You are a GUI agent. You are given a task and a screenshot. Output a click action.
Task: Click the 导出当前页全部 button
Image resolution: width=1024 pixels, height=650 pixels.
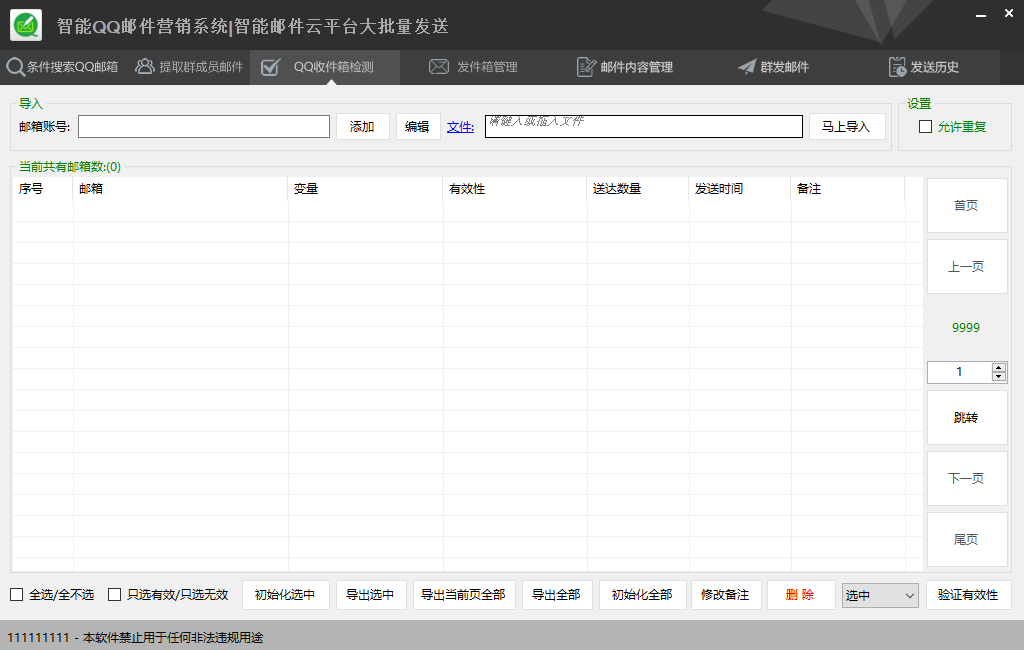click(464, 594)
